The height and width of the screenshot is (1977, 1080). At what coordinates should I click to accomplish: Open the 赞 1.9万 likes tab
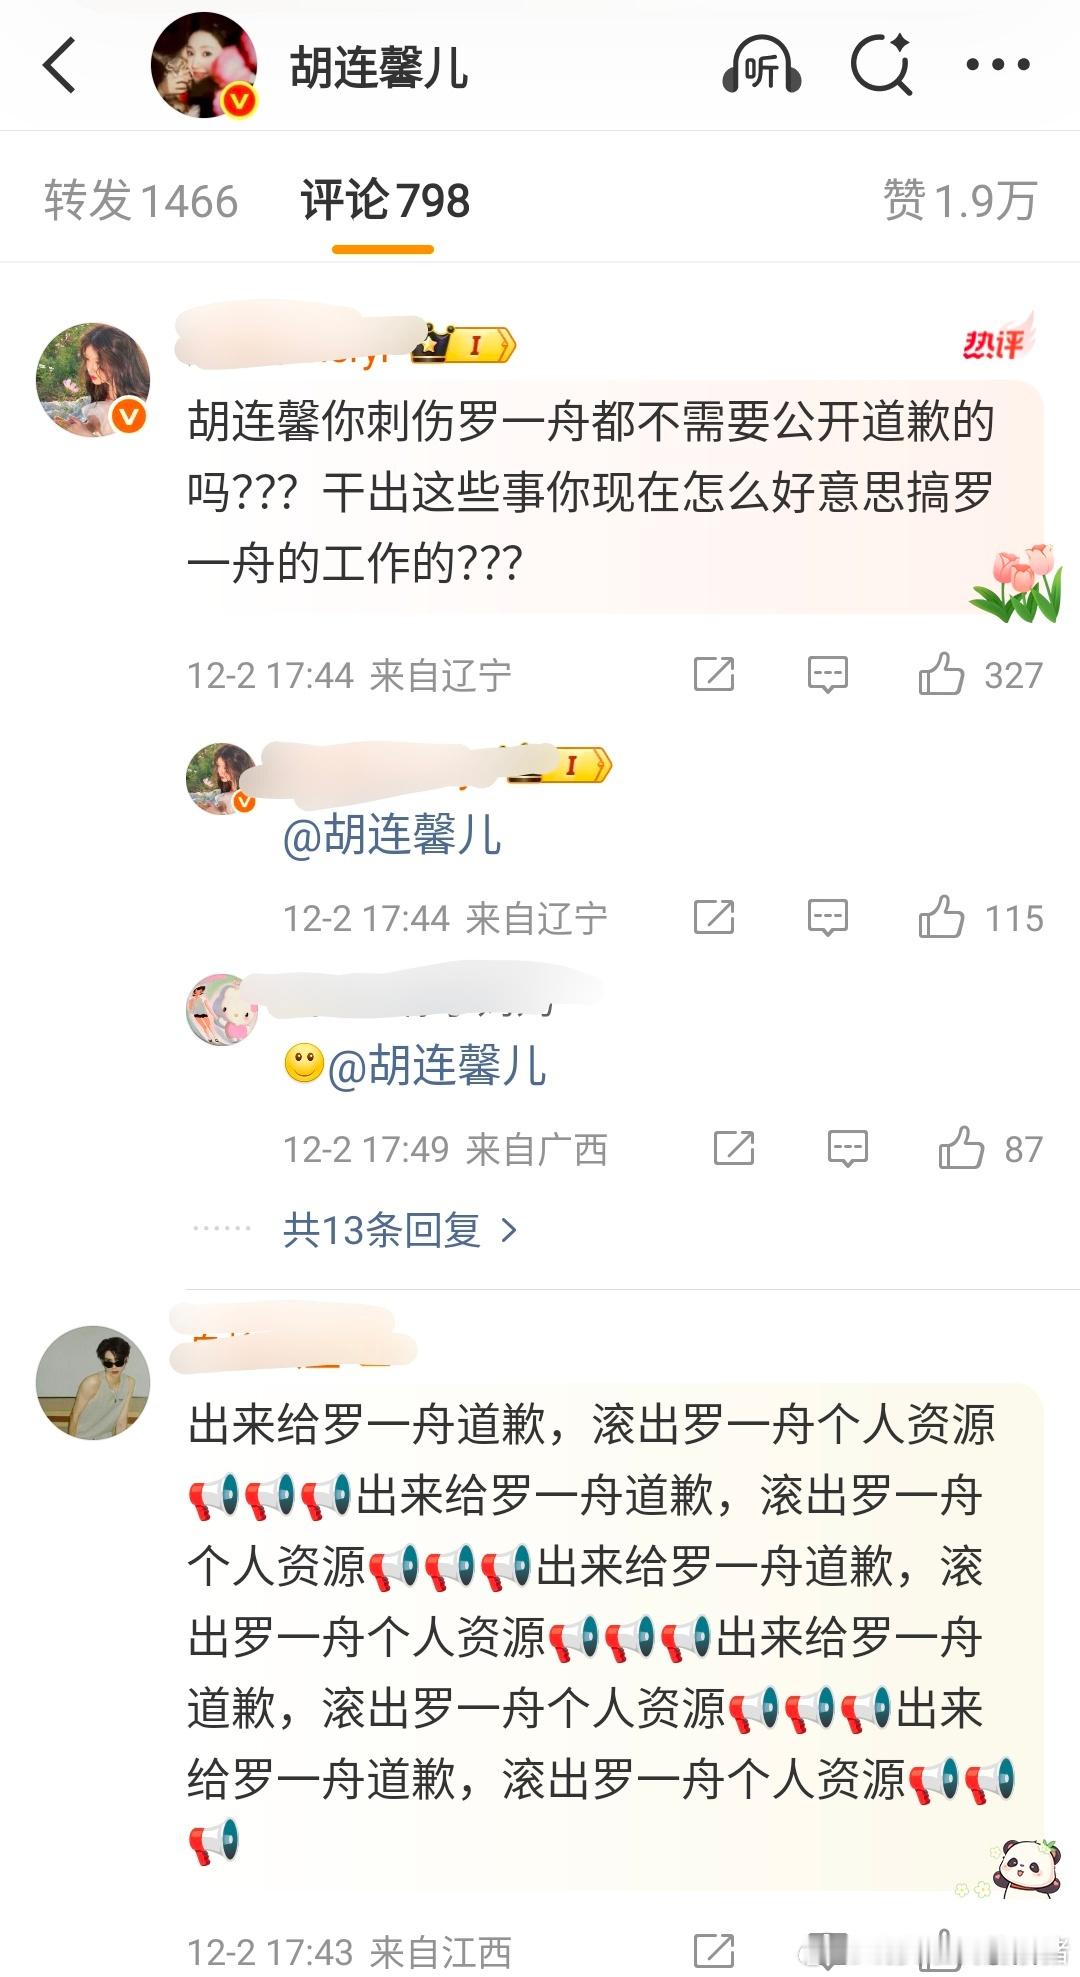click(x=960, y=200)
